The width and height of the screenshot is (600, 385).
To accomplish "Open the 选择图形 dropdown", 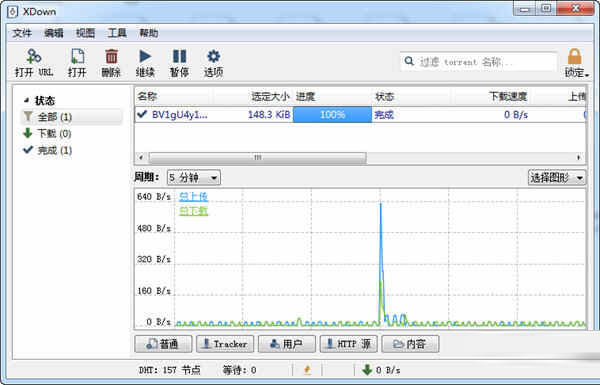I will 557,177.
